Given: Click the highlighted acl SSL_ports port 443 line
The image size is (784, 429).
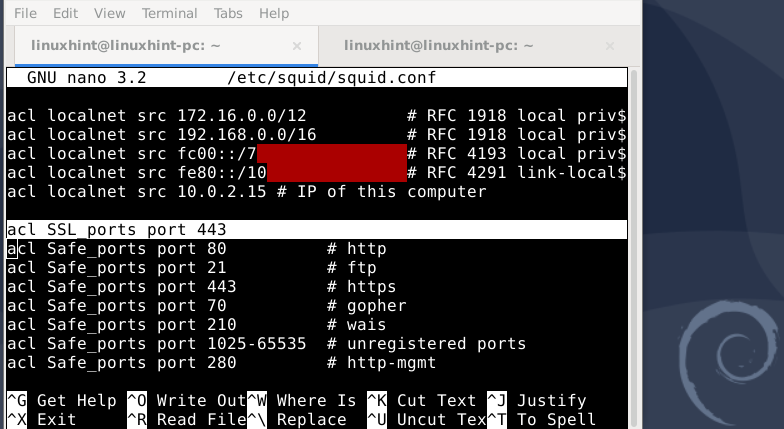Looking at the screenshot, I should pos(116,229).
